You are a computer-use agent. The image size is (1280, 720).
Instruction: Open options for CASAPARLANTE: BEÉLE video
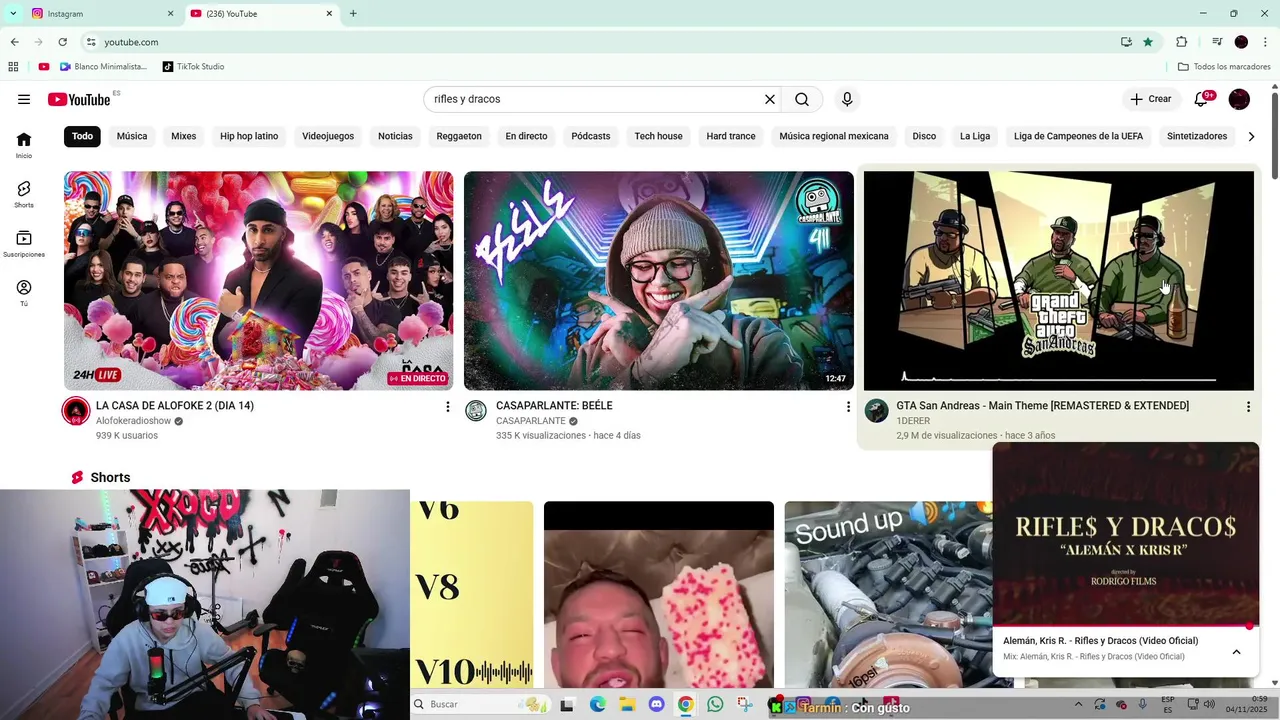(848, 407)
